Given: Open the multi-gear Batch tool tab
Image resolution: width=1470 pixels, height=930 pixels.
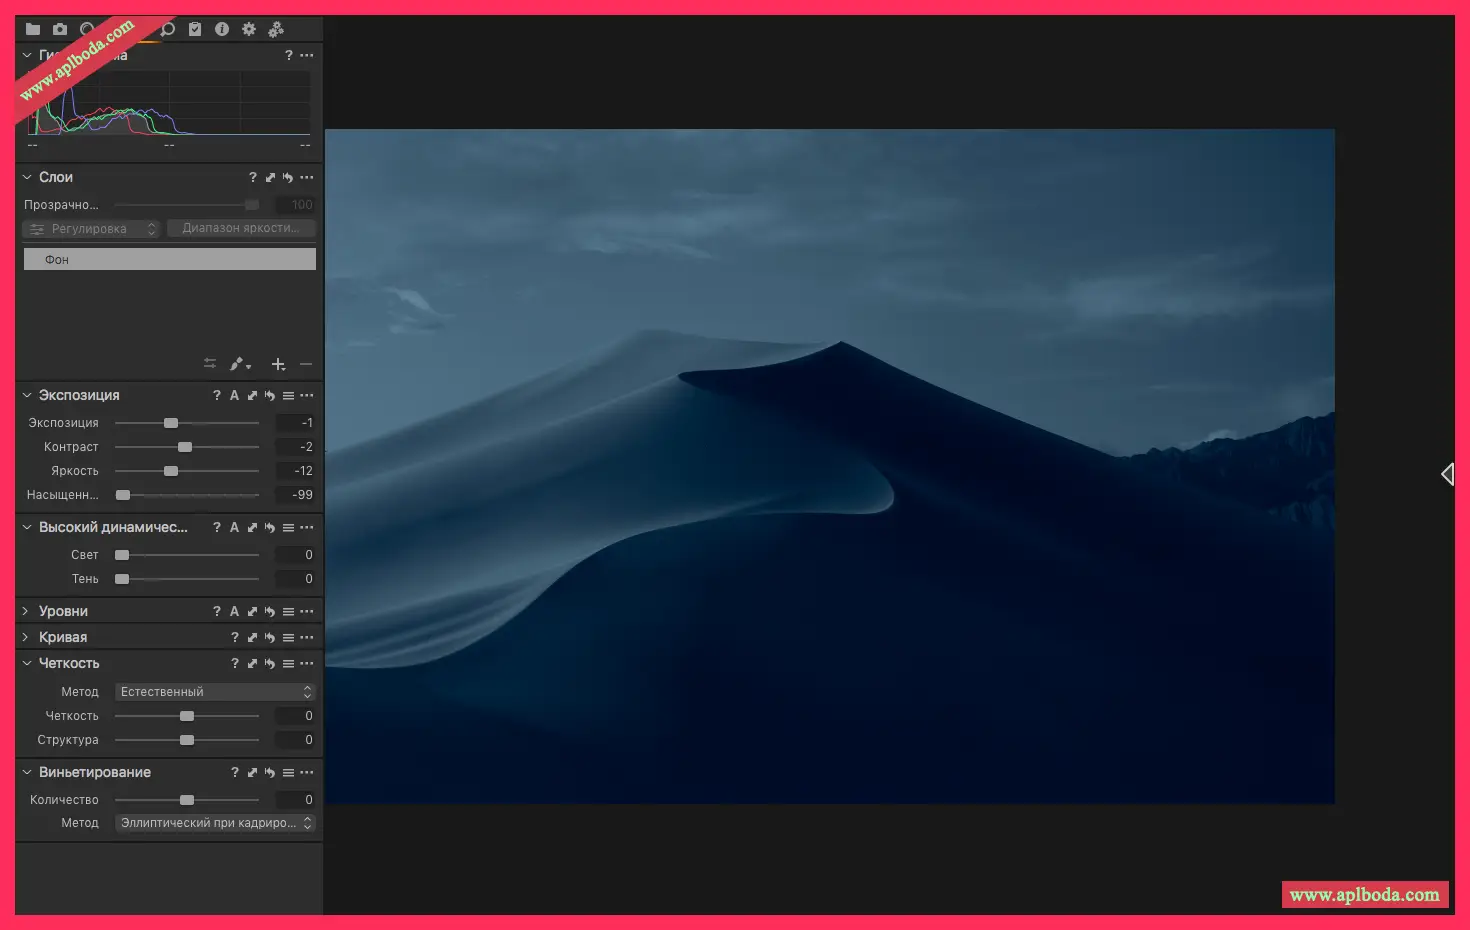Looking at the screenshot, I should [276, 29].
